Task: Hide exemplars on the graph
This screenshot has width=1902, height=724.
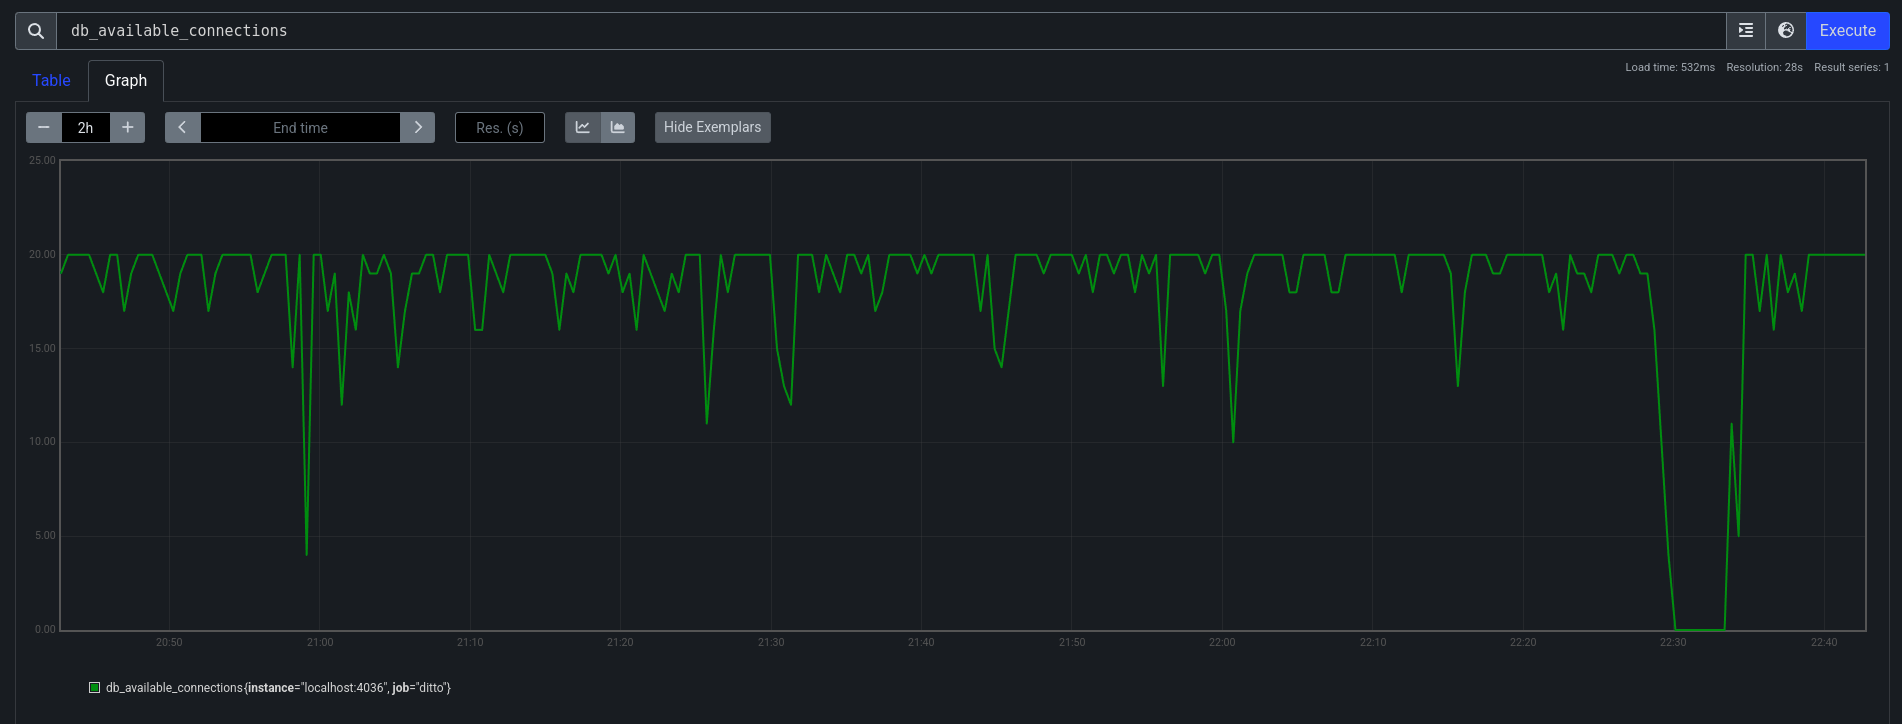Action: (x=712, y=128)
